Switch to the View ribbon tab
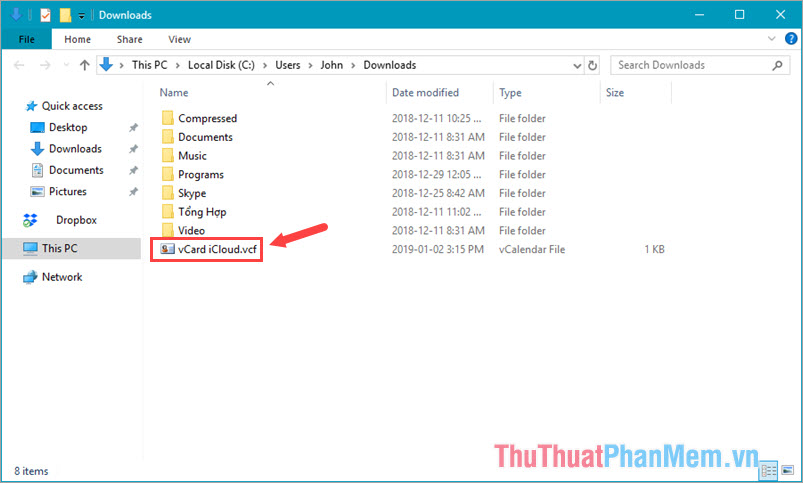 click(179, 39)
